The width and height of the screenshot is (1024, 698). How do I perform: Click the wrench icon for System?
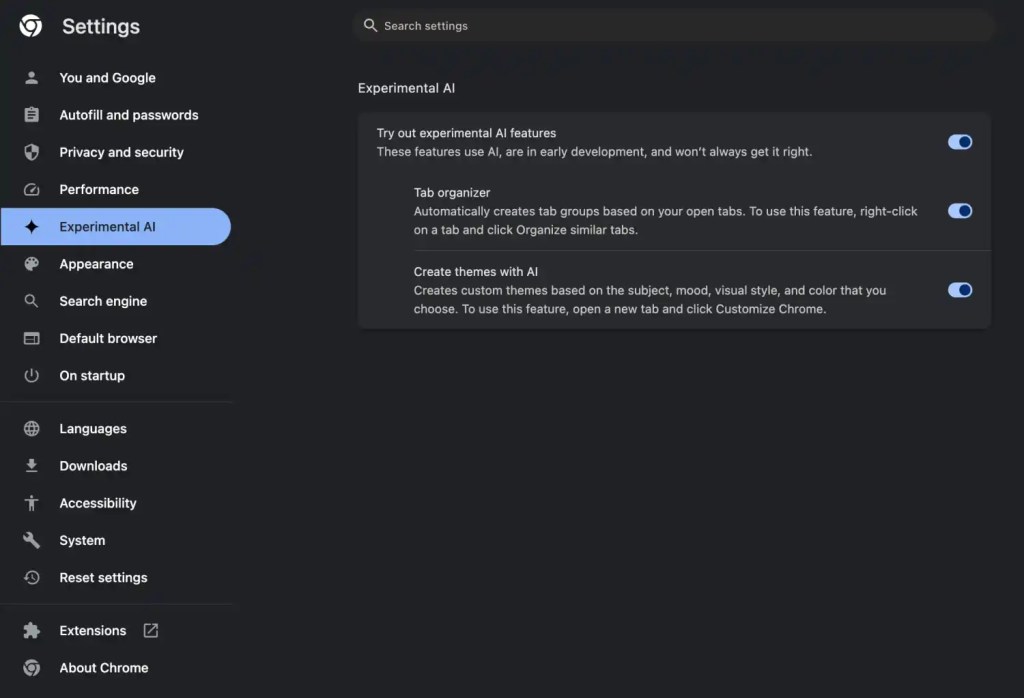click(31, 540)
